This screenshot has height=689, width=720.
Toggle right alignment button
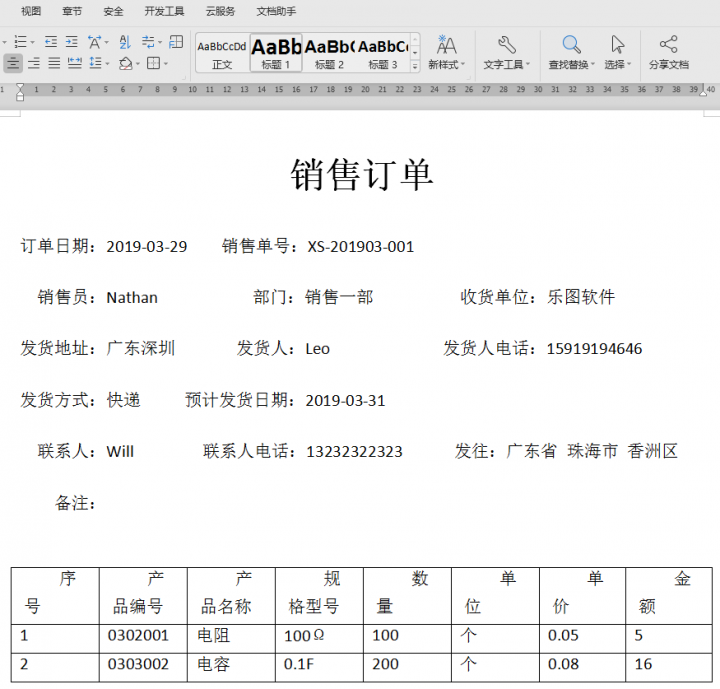34,63
